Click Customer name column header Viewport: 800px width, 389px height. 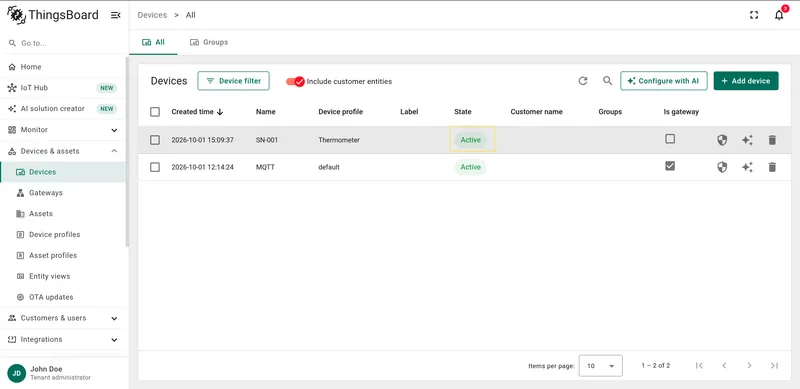pos(536,112)
